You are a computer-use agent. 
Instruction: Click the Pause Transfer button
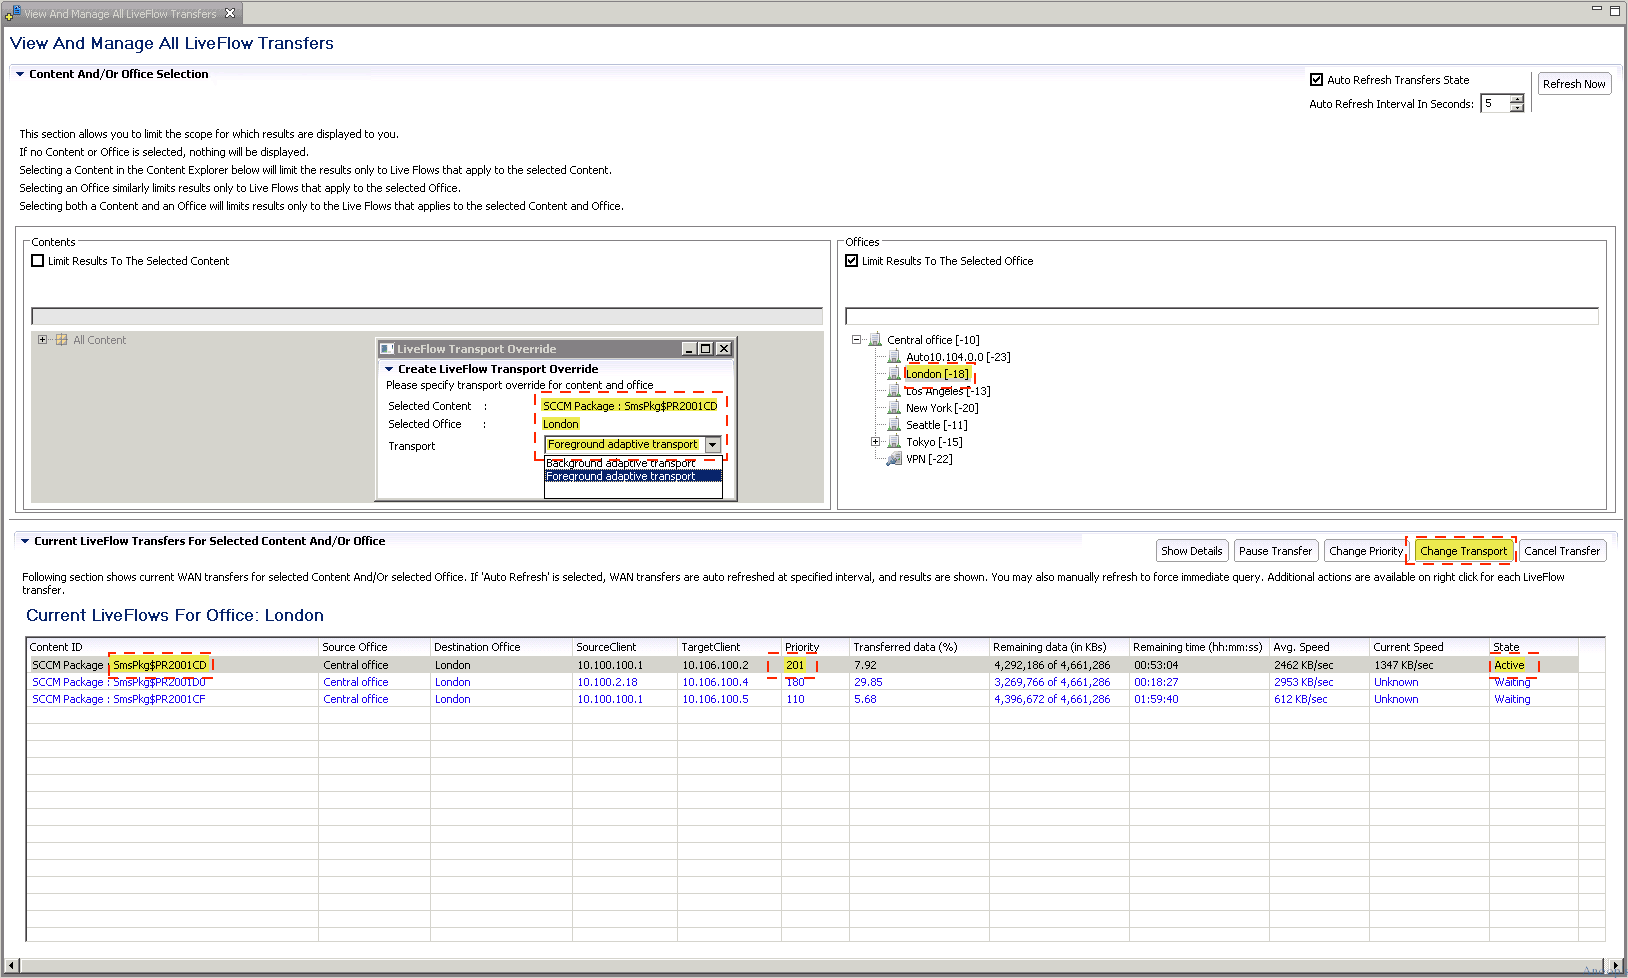[x=1276, y=551]
